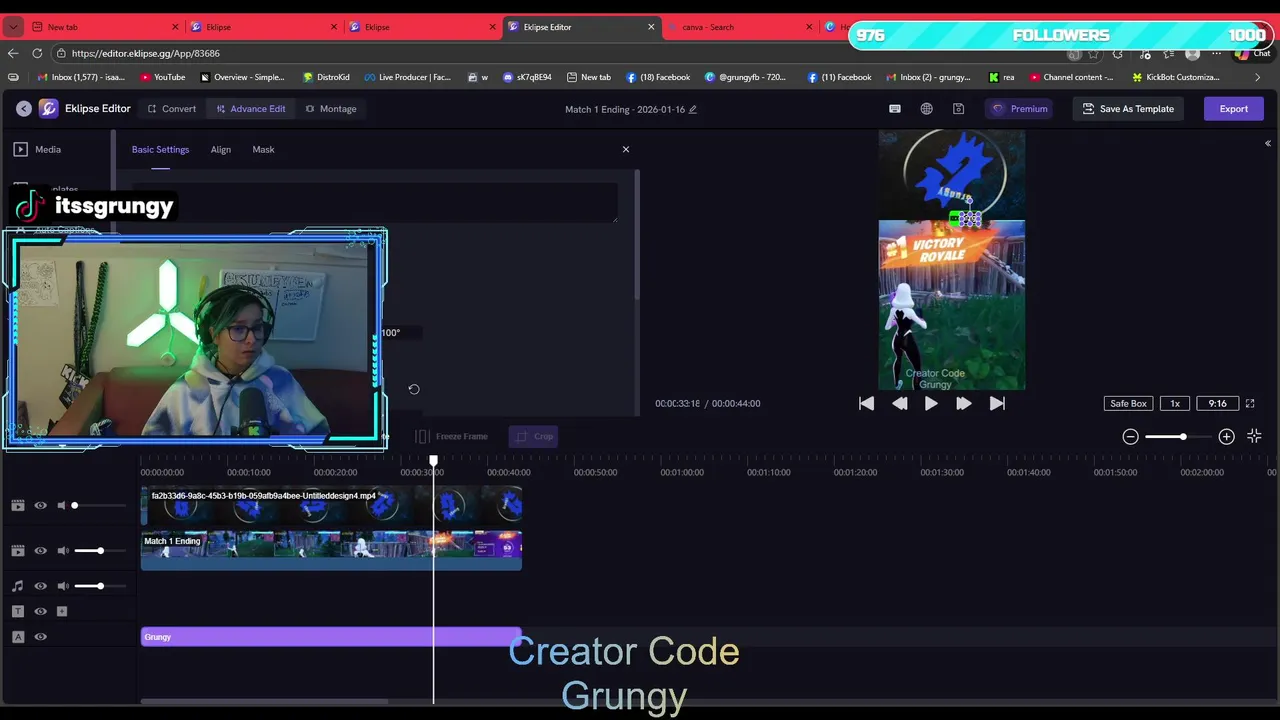The height and width of the screenshot is (720, 1280).
Task: Select the Basic Settings tab
Action: tap(160, 149)
